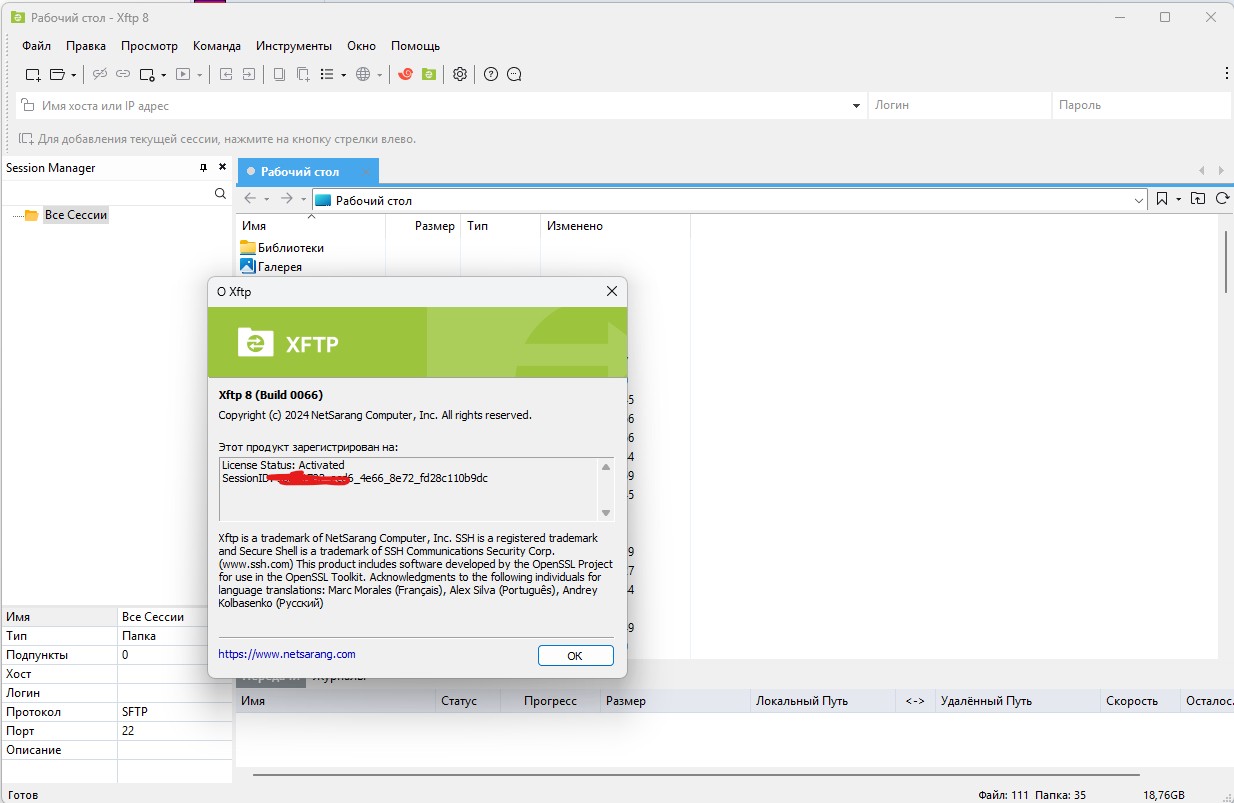Click the Help question mark icon
The image size is (1234, 803).
491,74
